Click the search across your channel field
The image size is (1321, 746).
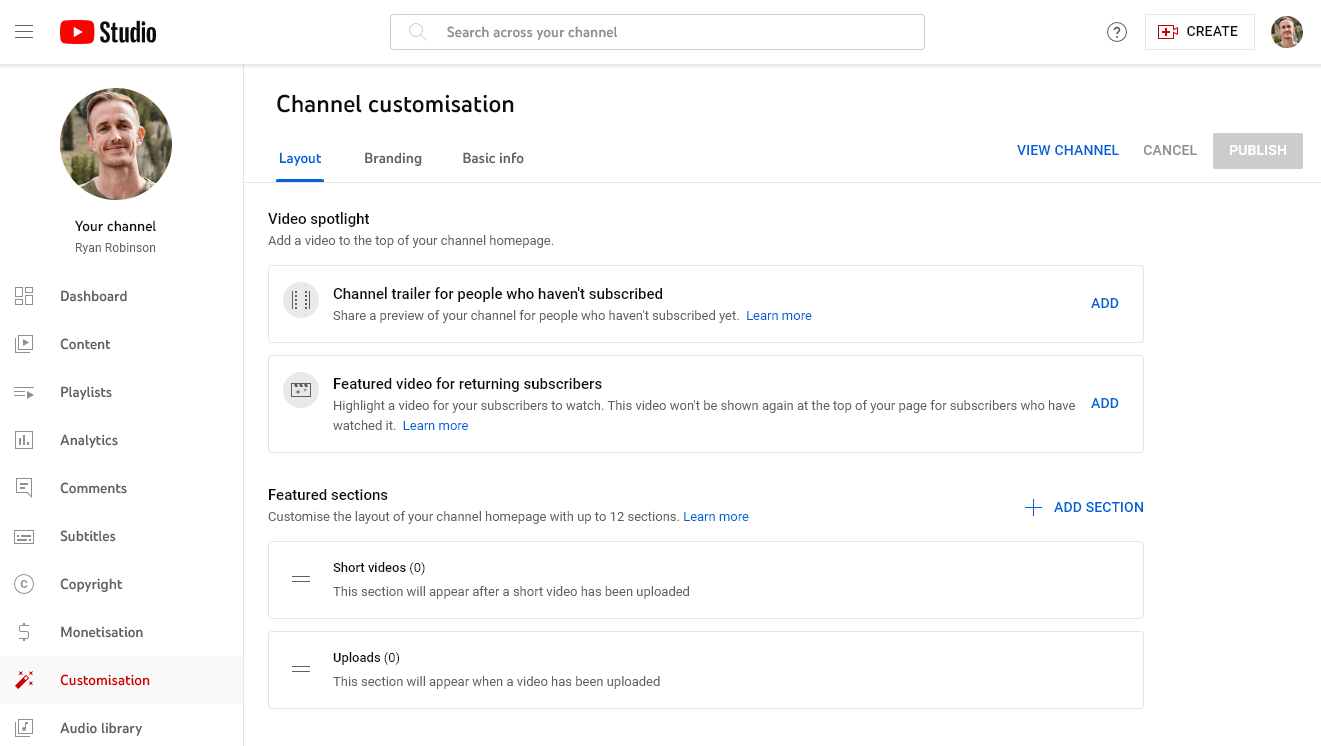tap(657, 32)
